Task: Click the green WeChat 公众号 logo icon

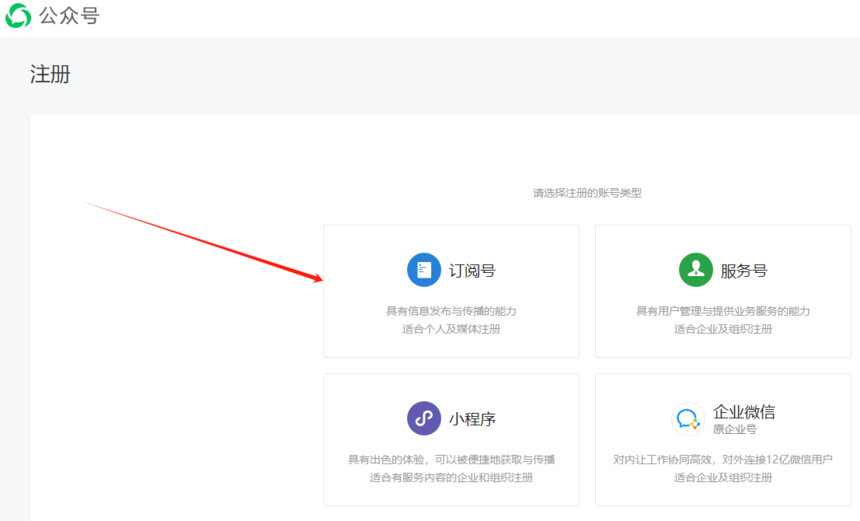Action: pos(18,15)
